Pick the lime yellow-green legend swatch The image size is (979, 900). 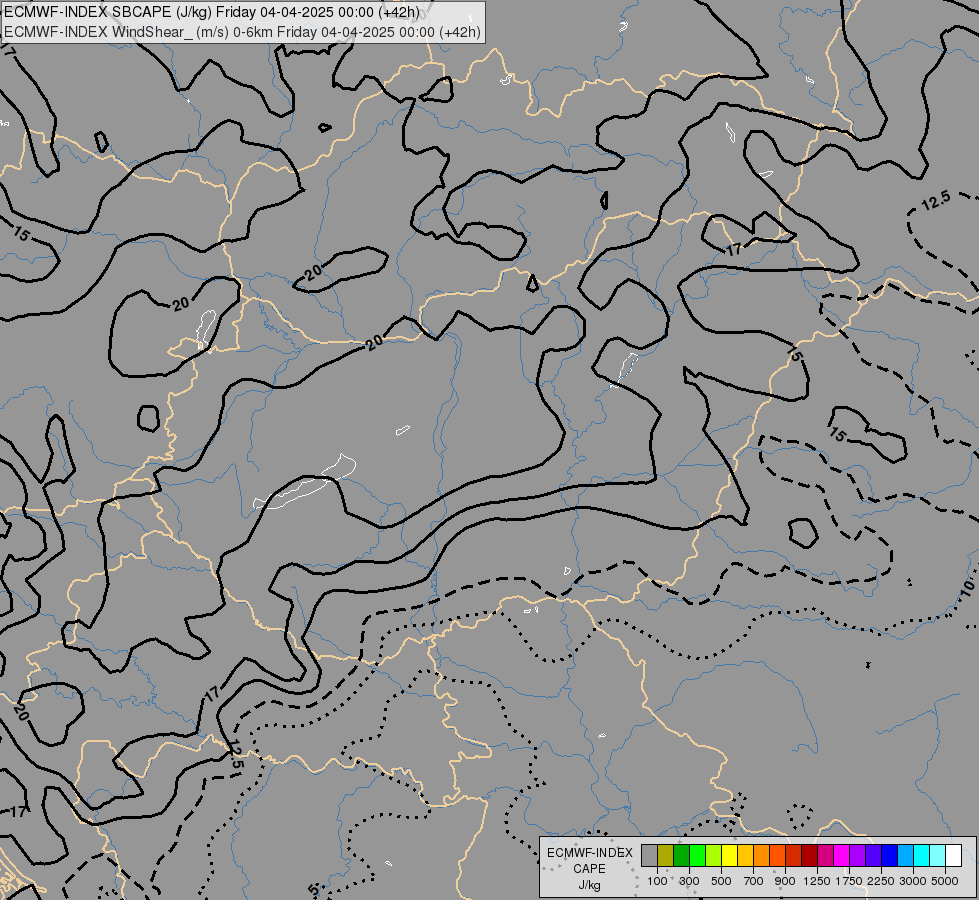point(713,855)
